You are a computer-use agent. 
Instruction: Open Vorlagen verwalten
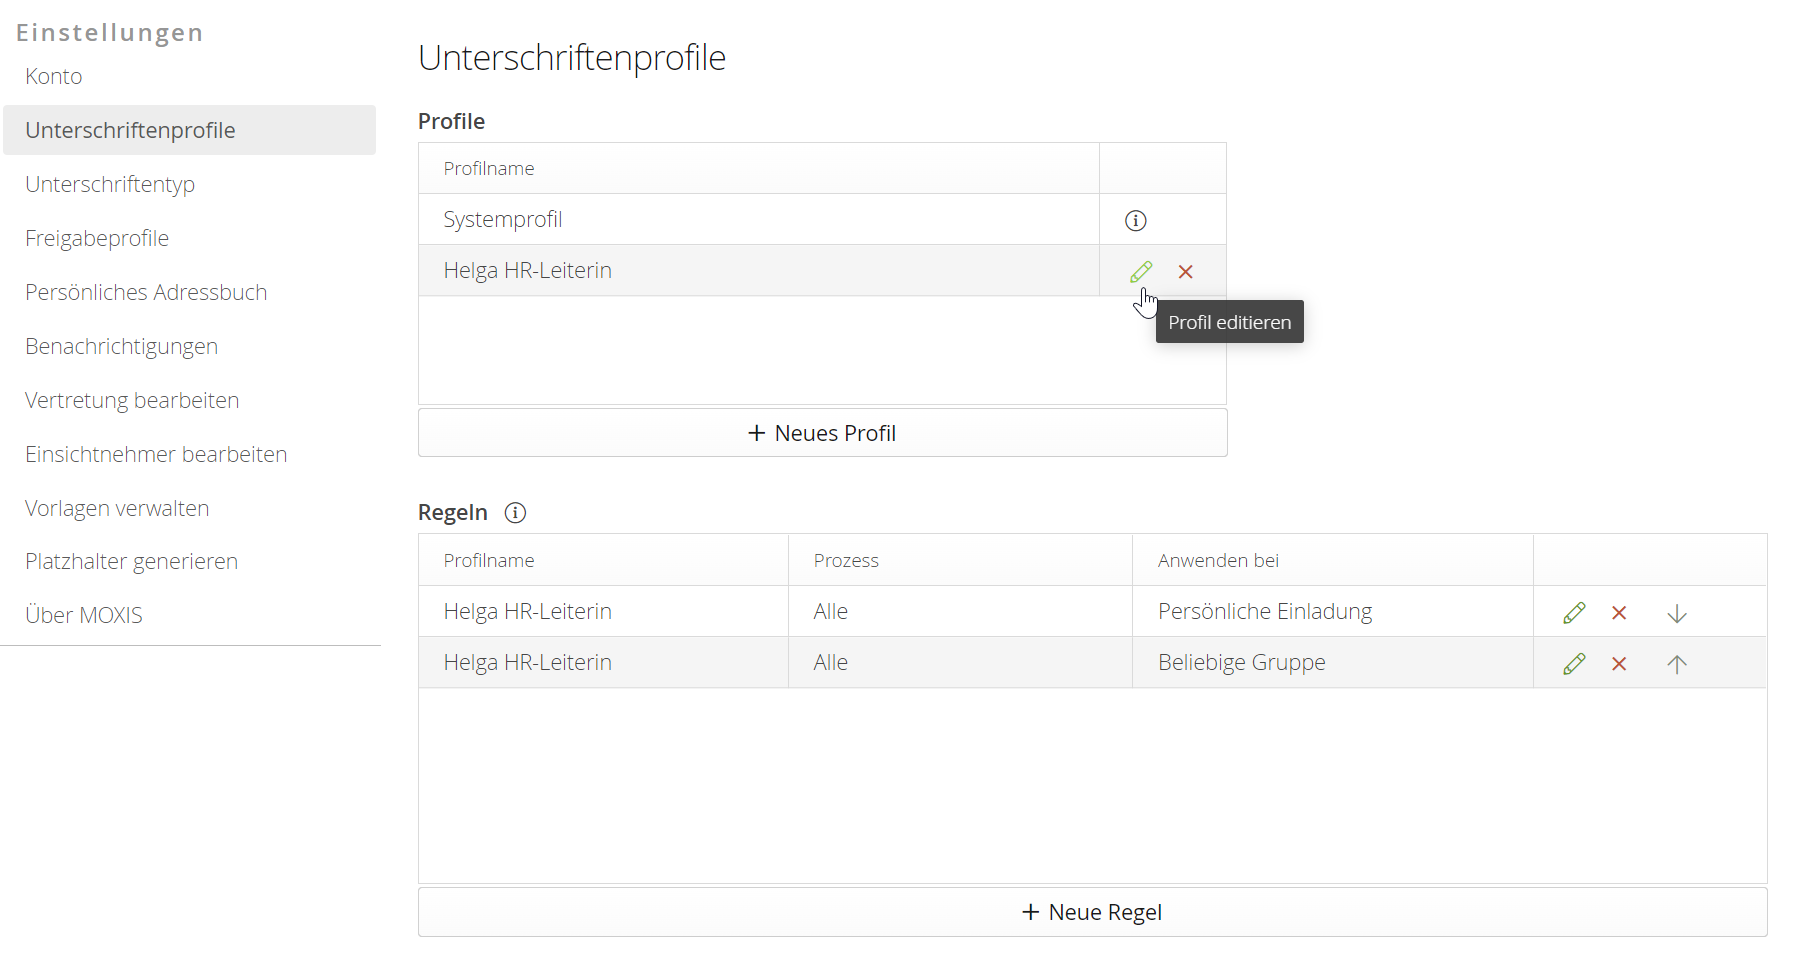coord(117,508)
